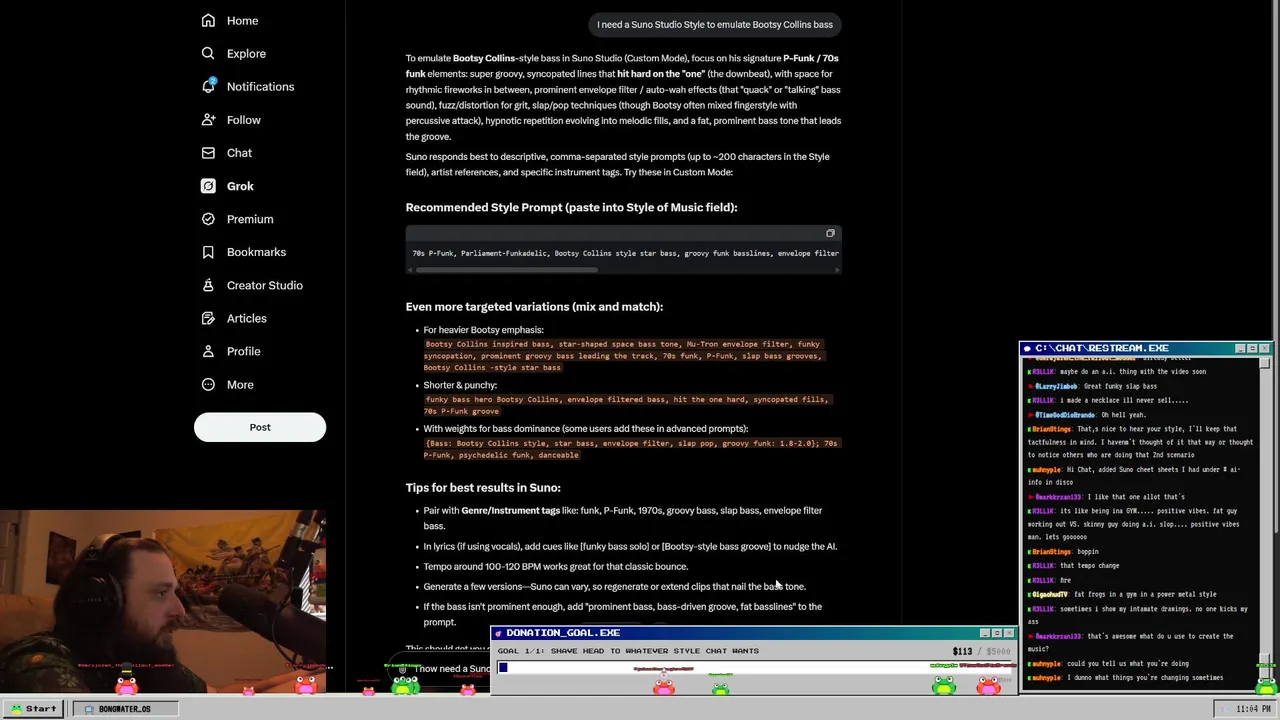Screen dimensions: 1280x720
Task: Click heading 'Recommended Style Prompt'
Action: [x=571, y=207]
